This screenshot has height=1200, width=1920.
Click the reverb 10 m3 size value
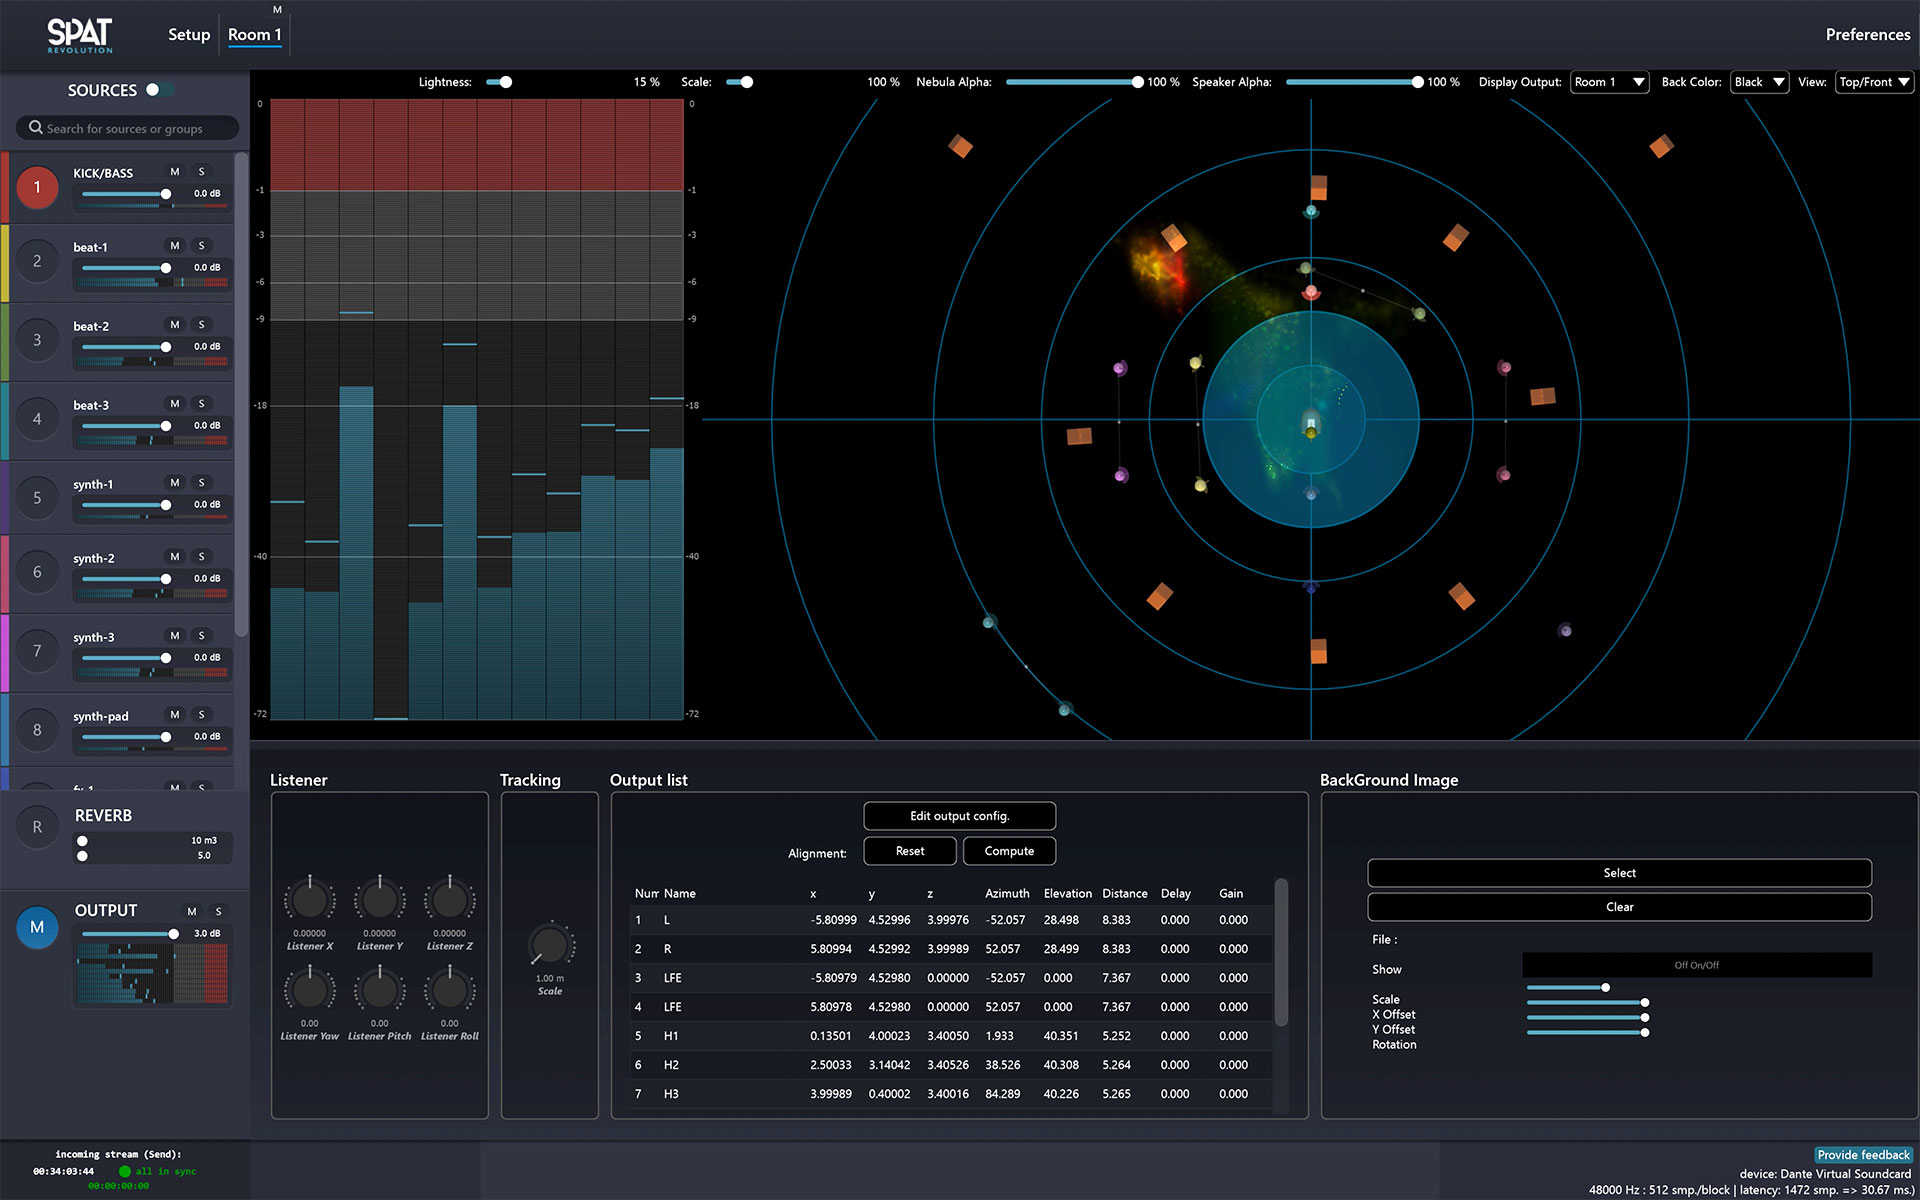click(204, 840)
